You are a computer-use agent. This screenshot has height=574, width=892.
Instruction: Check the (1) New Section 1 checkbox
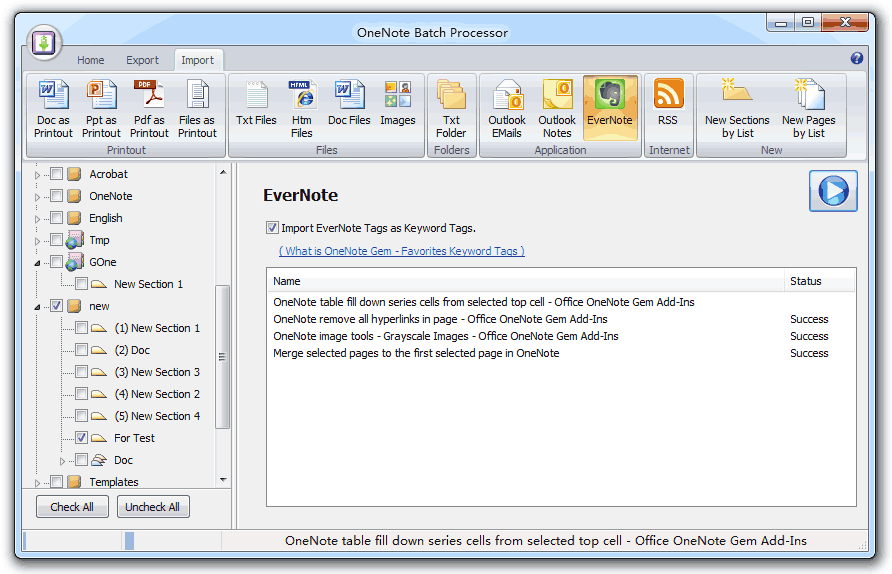[x=81, y=328]
